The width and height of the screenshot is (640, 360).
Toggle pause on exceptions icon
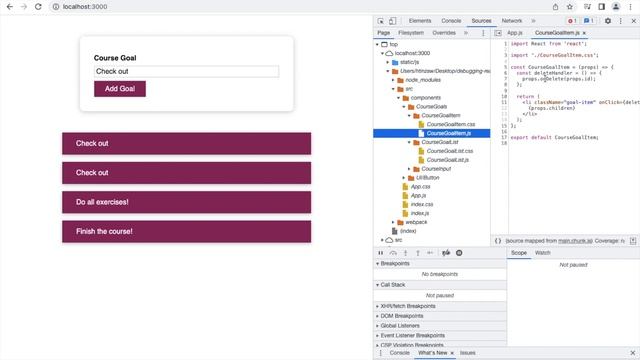click(x=459, y=253)
